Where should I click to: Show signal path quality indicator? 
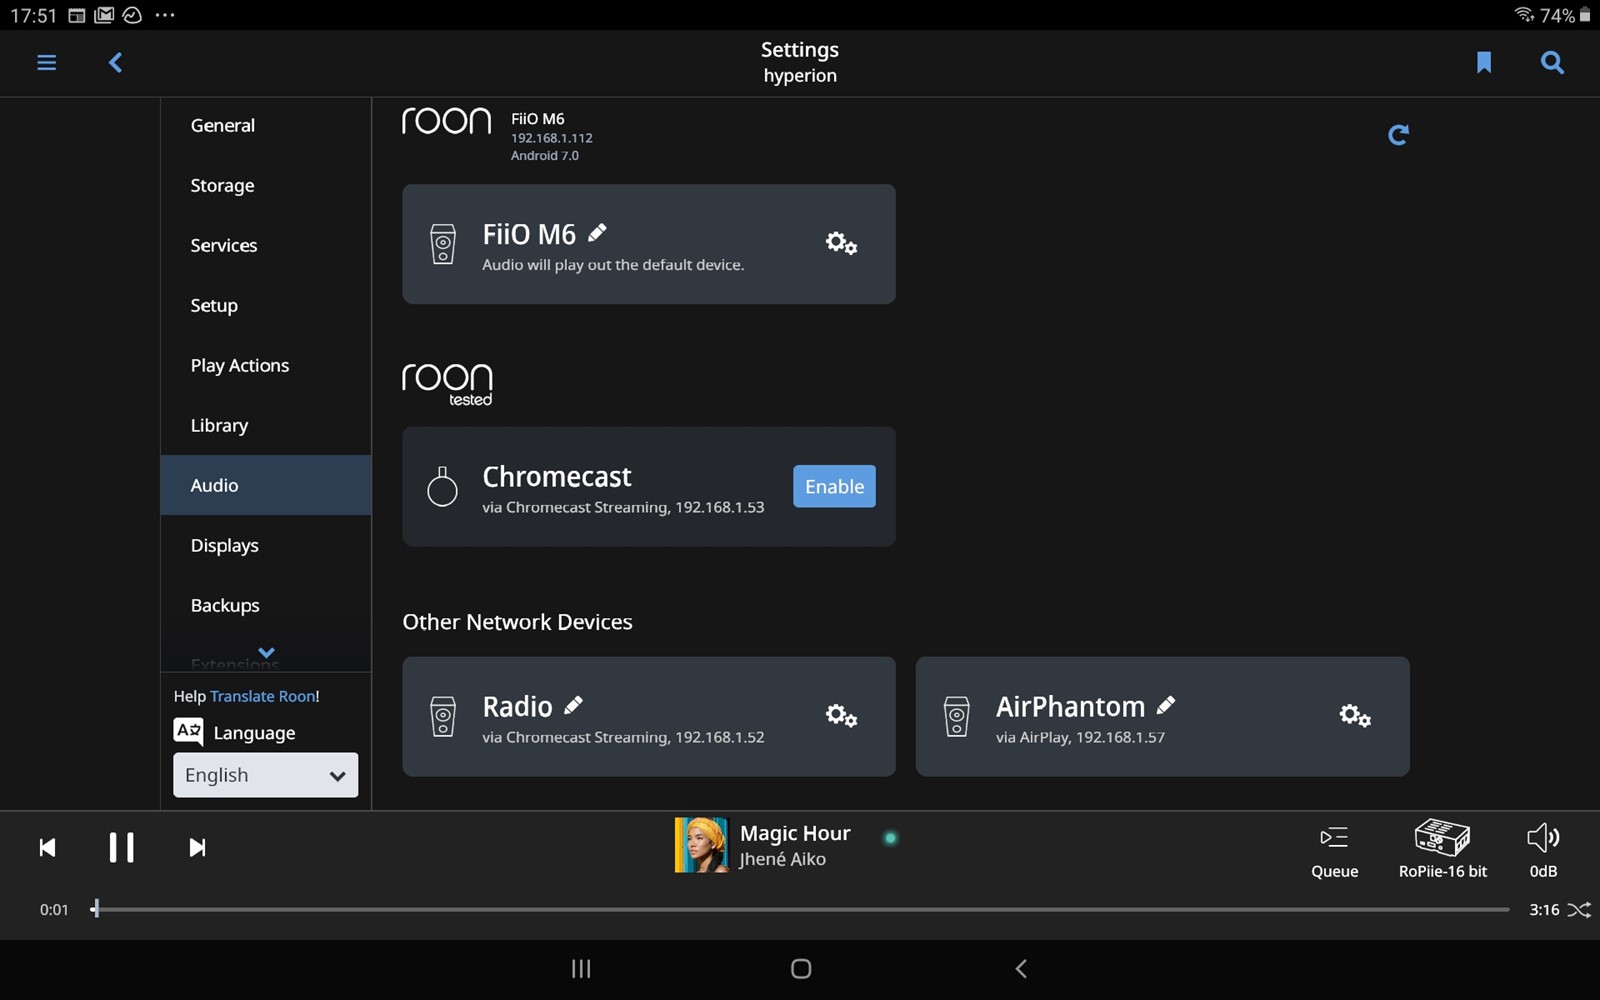[x=890, y=838]
